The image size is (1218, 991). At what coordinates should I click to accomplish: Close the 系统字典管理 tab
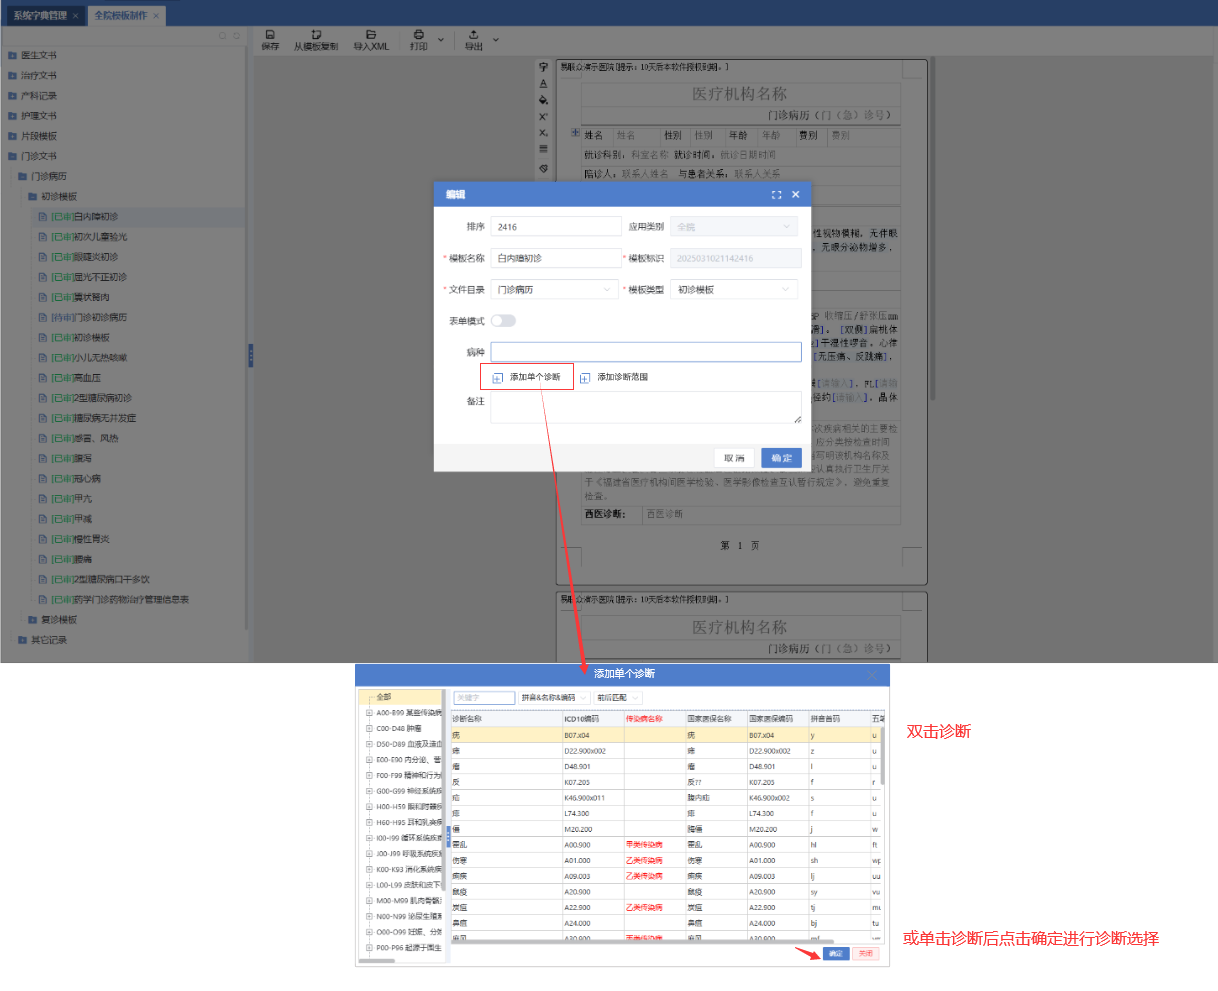tap(76, 15)
